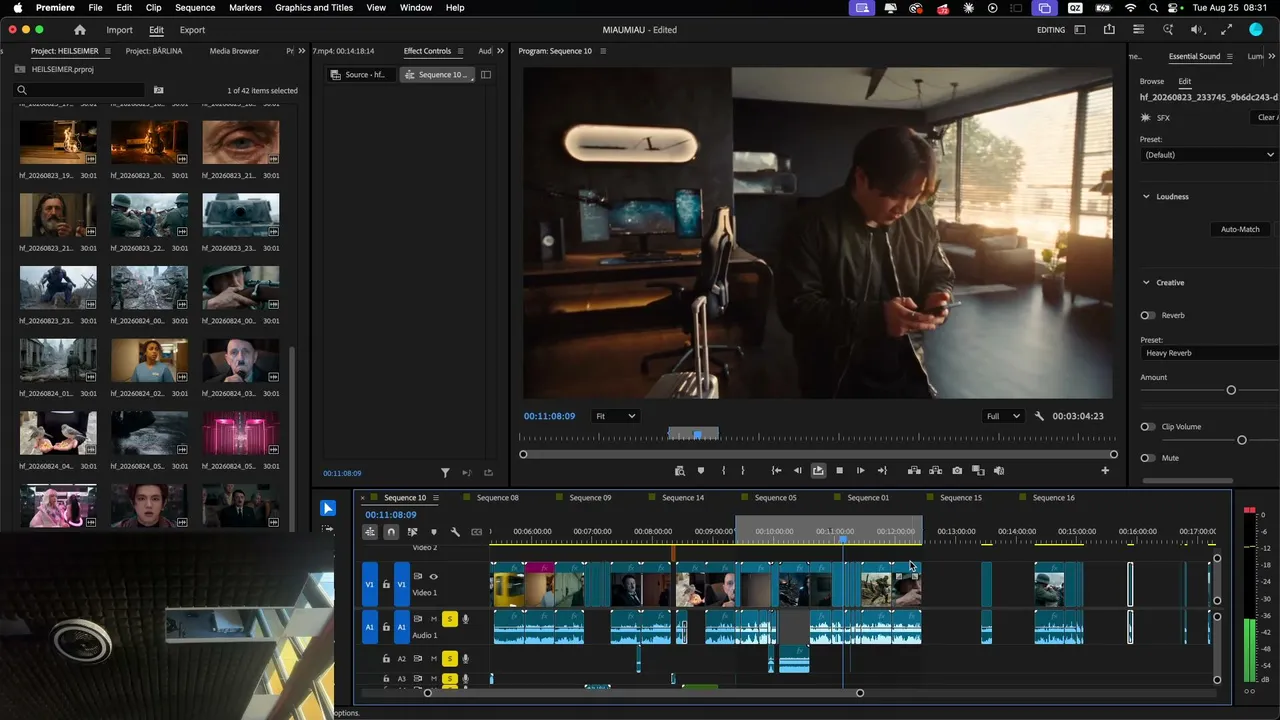Click the Auto-Match button

click(x=1240, y=229)
